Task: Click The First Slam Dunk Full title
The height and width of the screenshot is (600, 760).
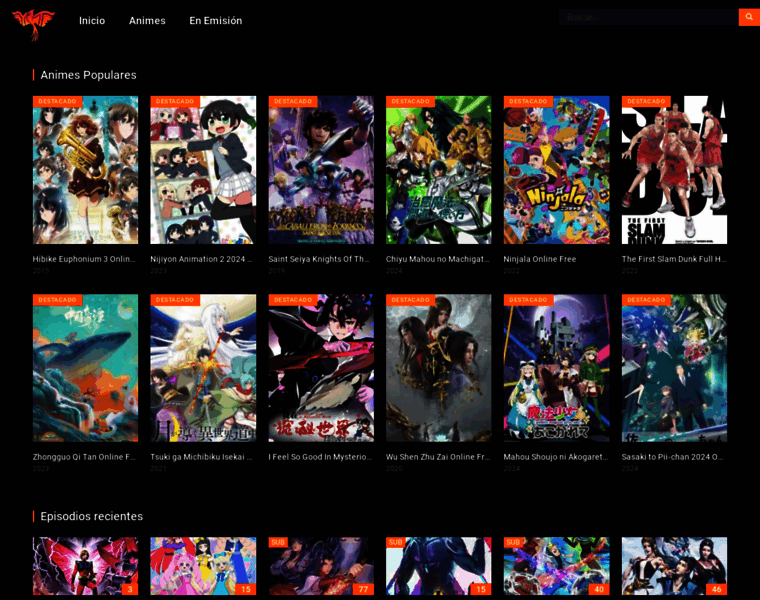Action: point(674,259)
